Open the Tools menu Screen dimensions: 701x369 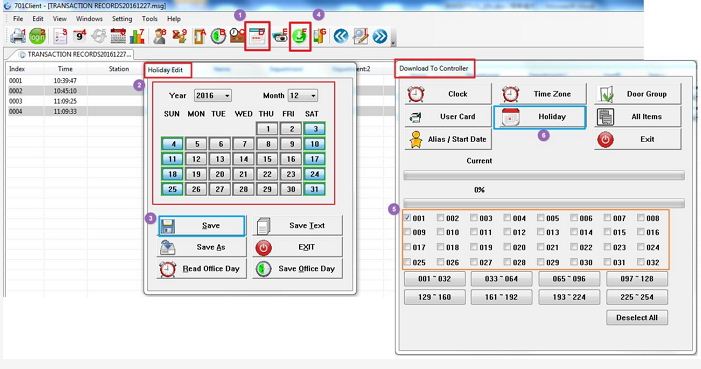coord(150,19)
